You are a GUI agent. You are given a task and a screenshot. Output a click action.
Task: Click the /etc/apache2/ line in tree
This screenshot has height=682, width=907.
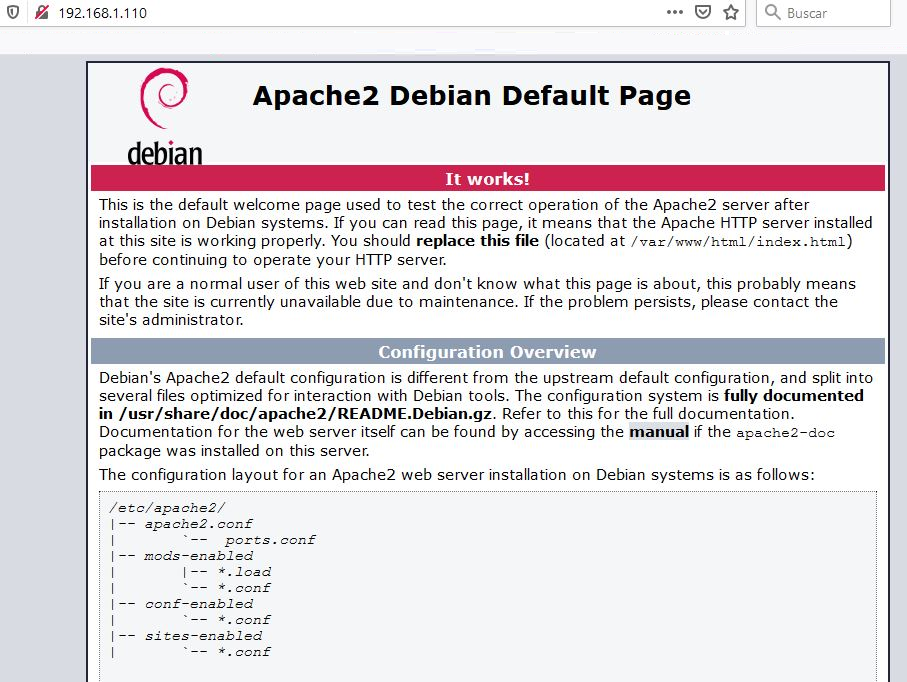pyautogui.click(x=167, y=508)
